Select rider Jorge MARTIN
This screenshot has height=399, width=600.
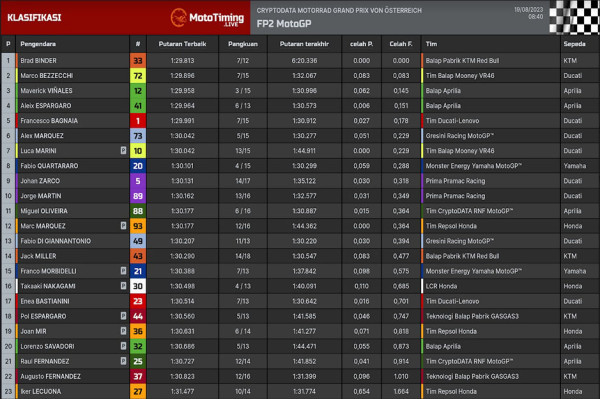(x=41, y=196)
